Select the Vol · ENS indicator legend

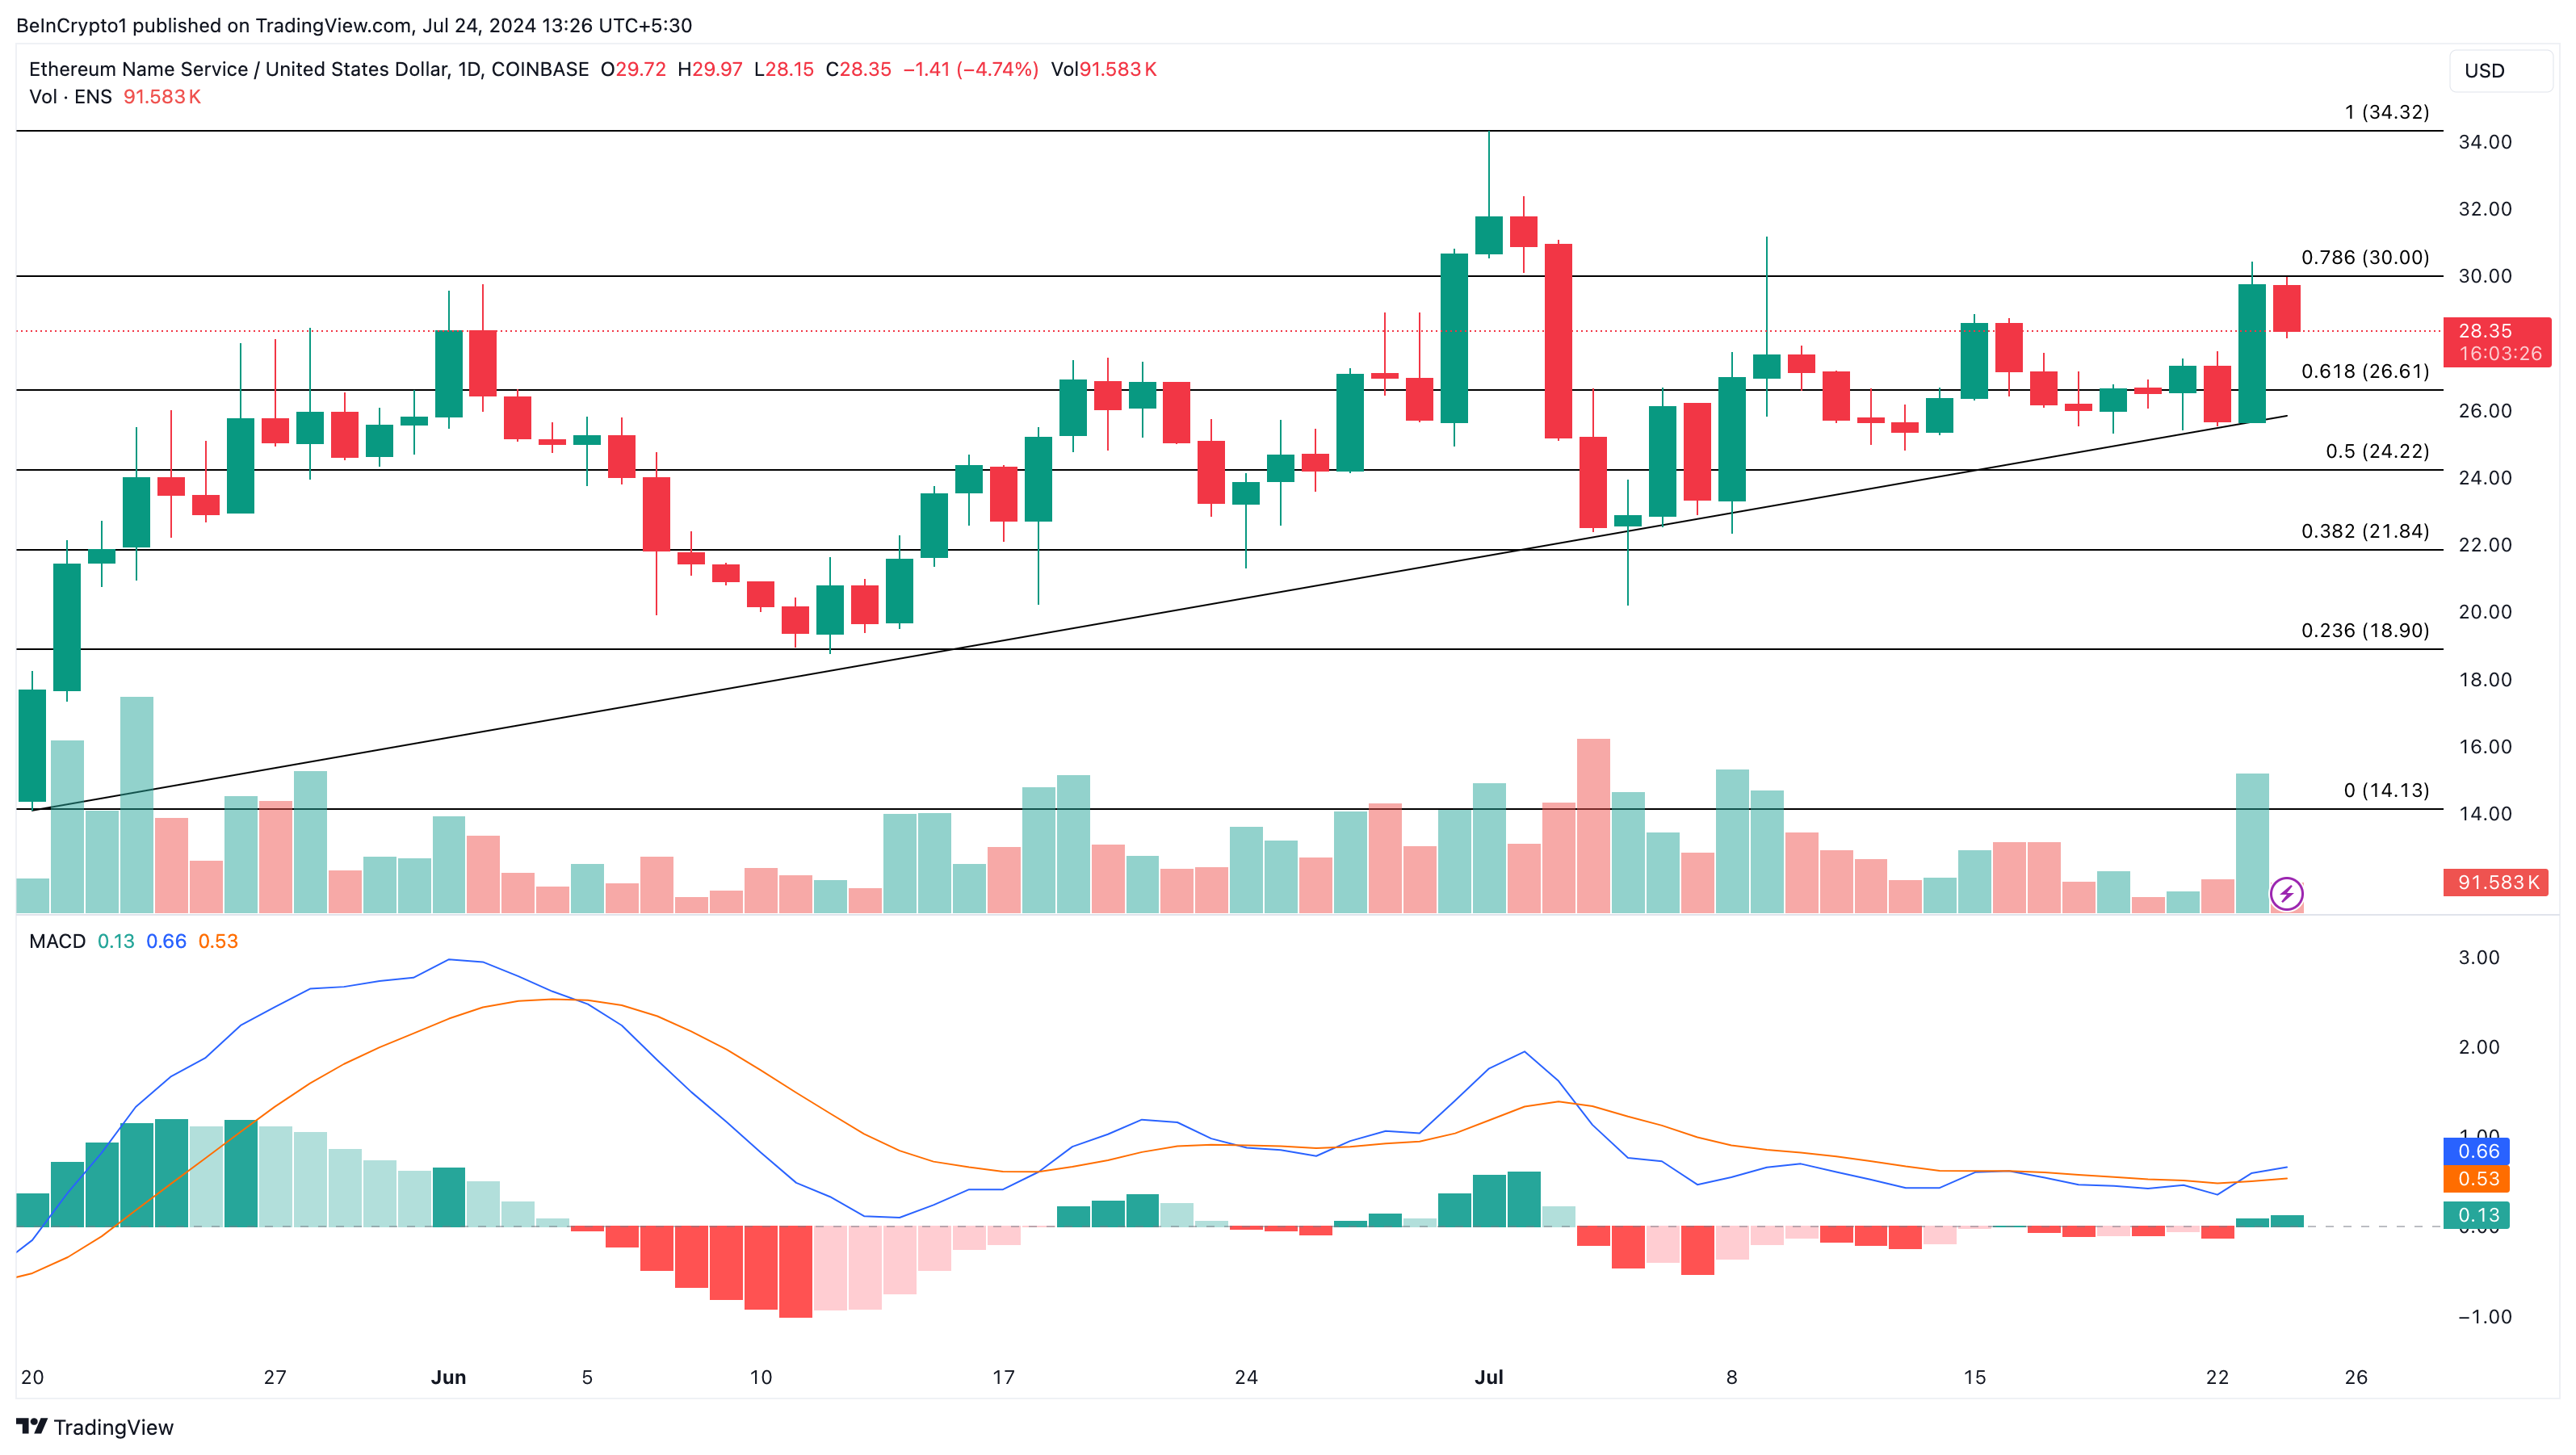[x=70, y=97]
